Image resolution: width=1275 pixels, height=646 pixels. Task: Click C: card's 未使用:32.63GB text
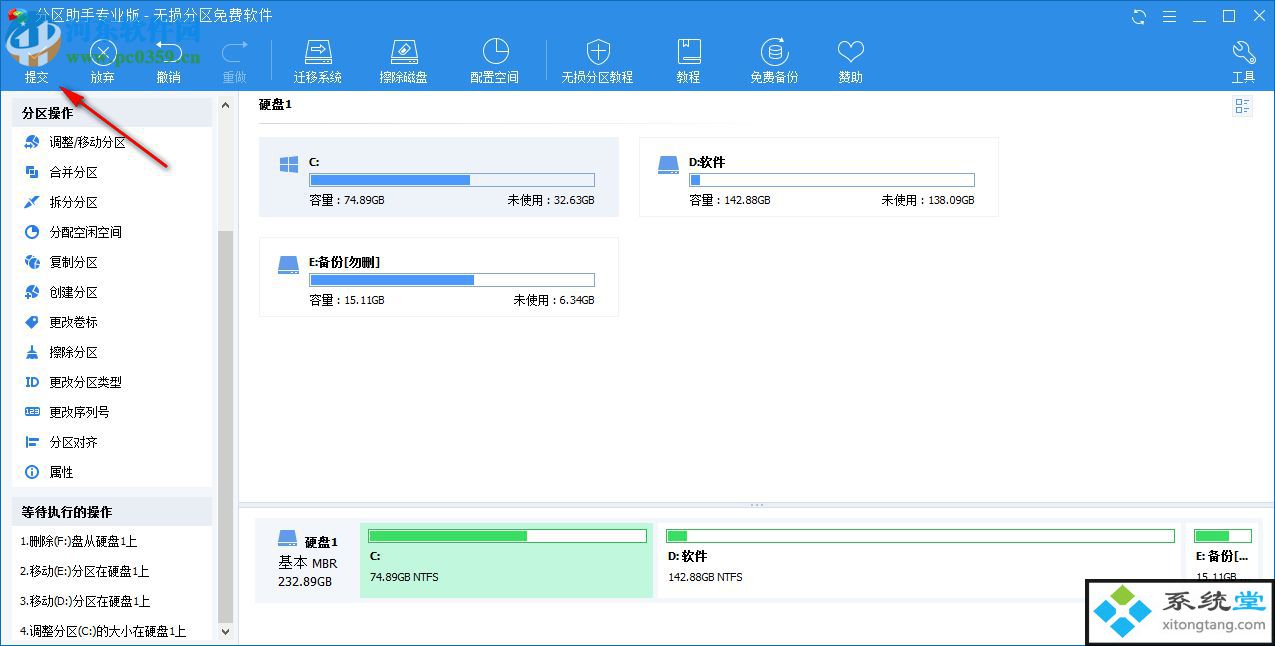pos(550,200)
